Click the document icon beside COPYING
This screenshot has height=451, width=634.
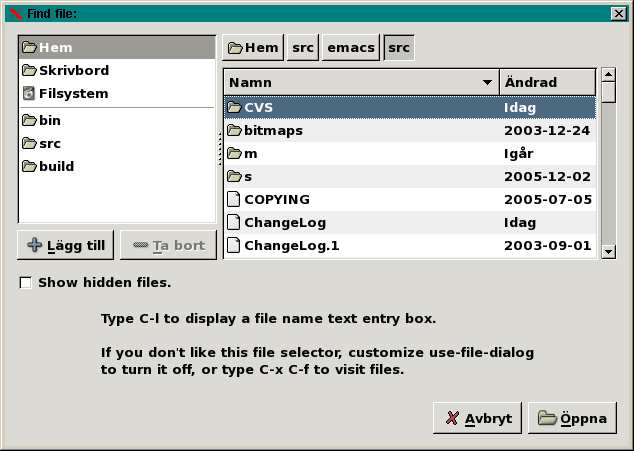(x=233, y=199)
